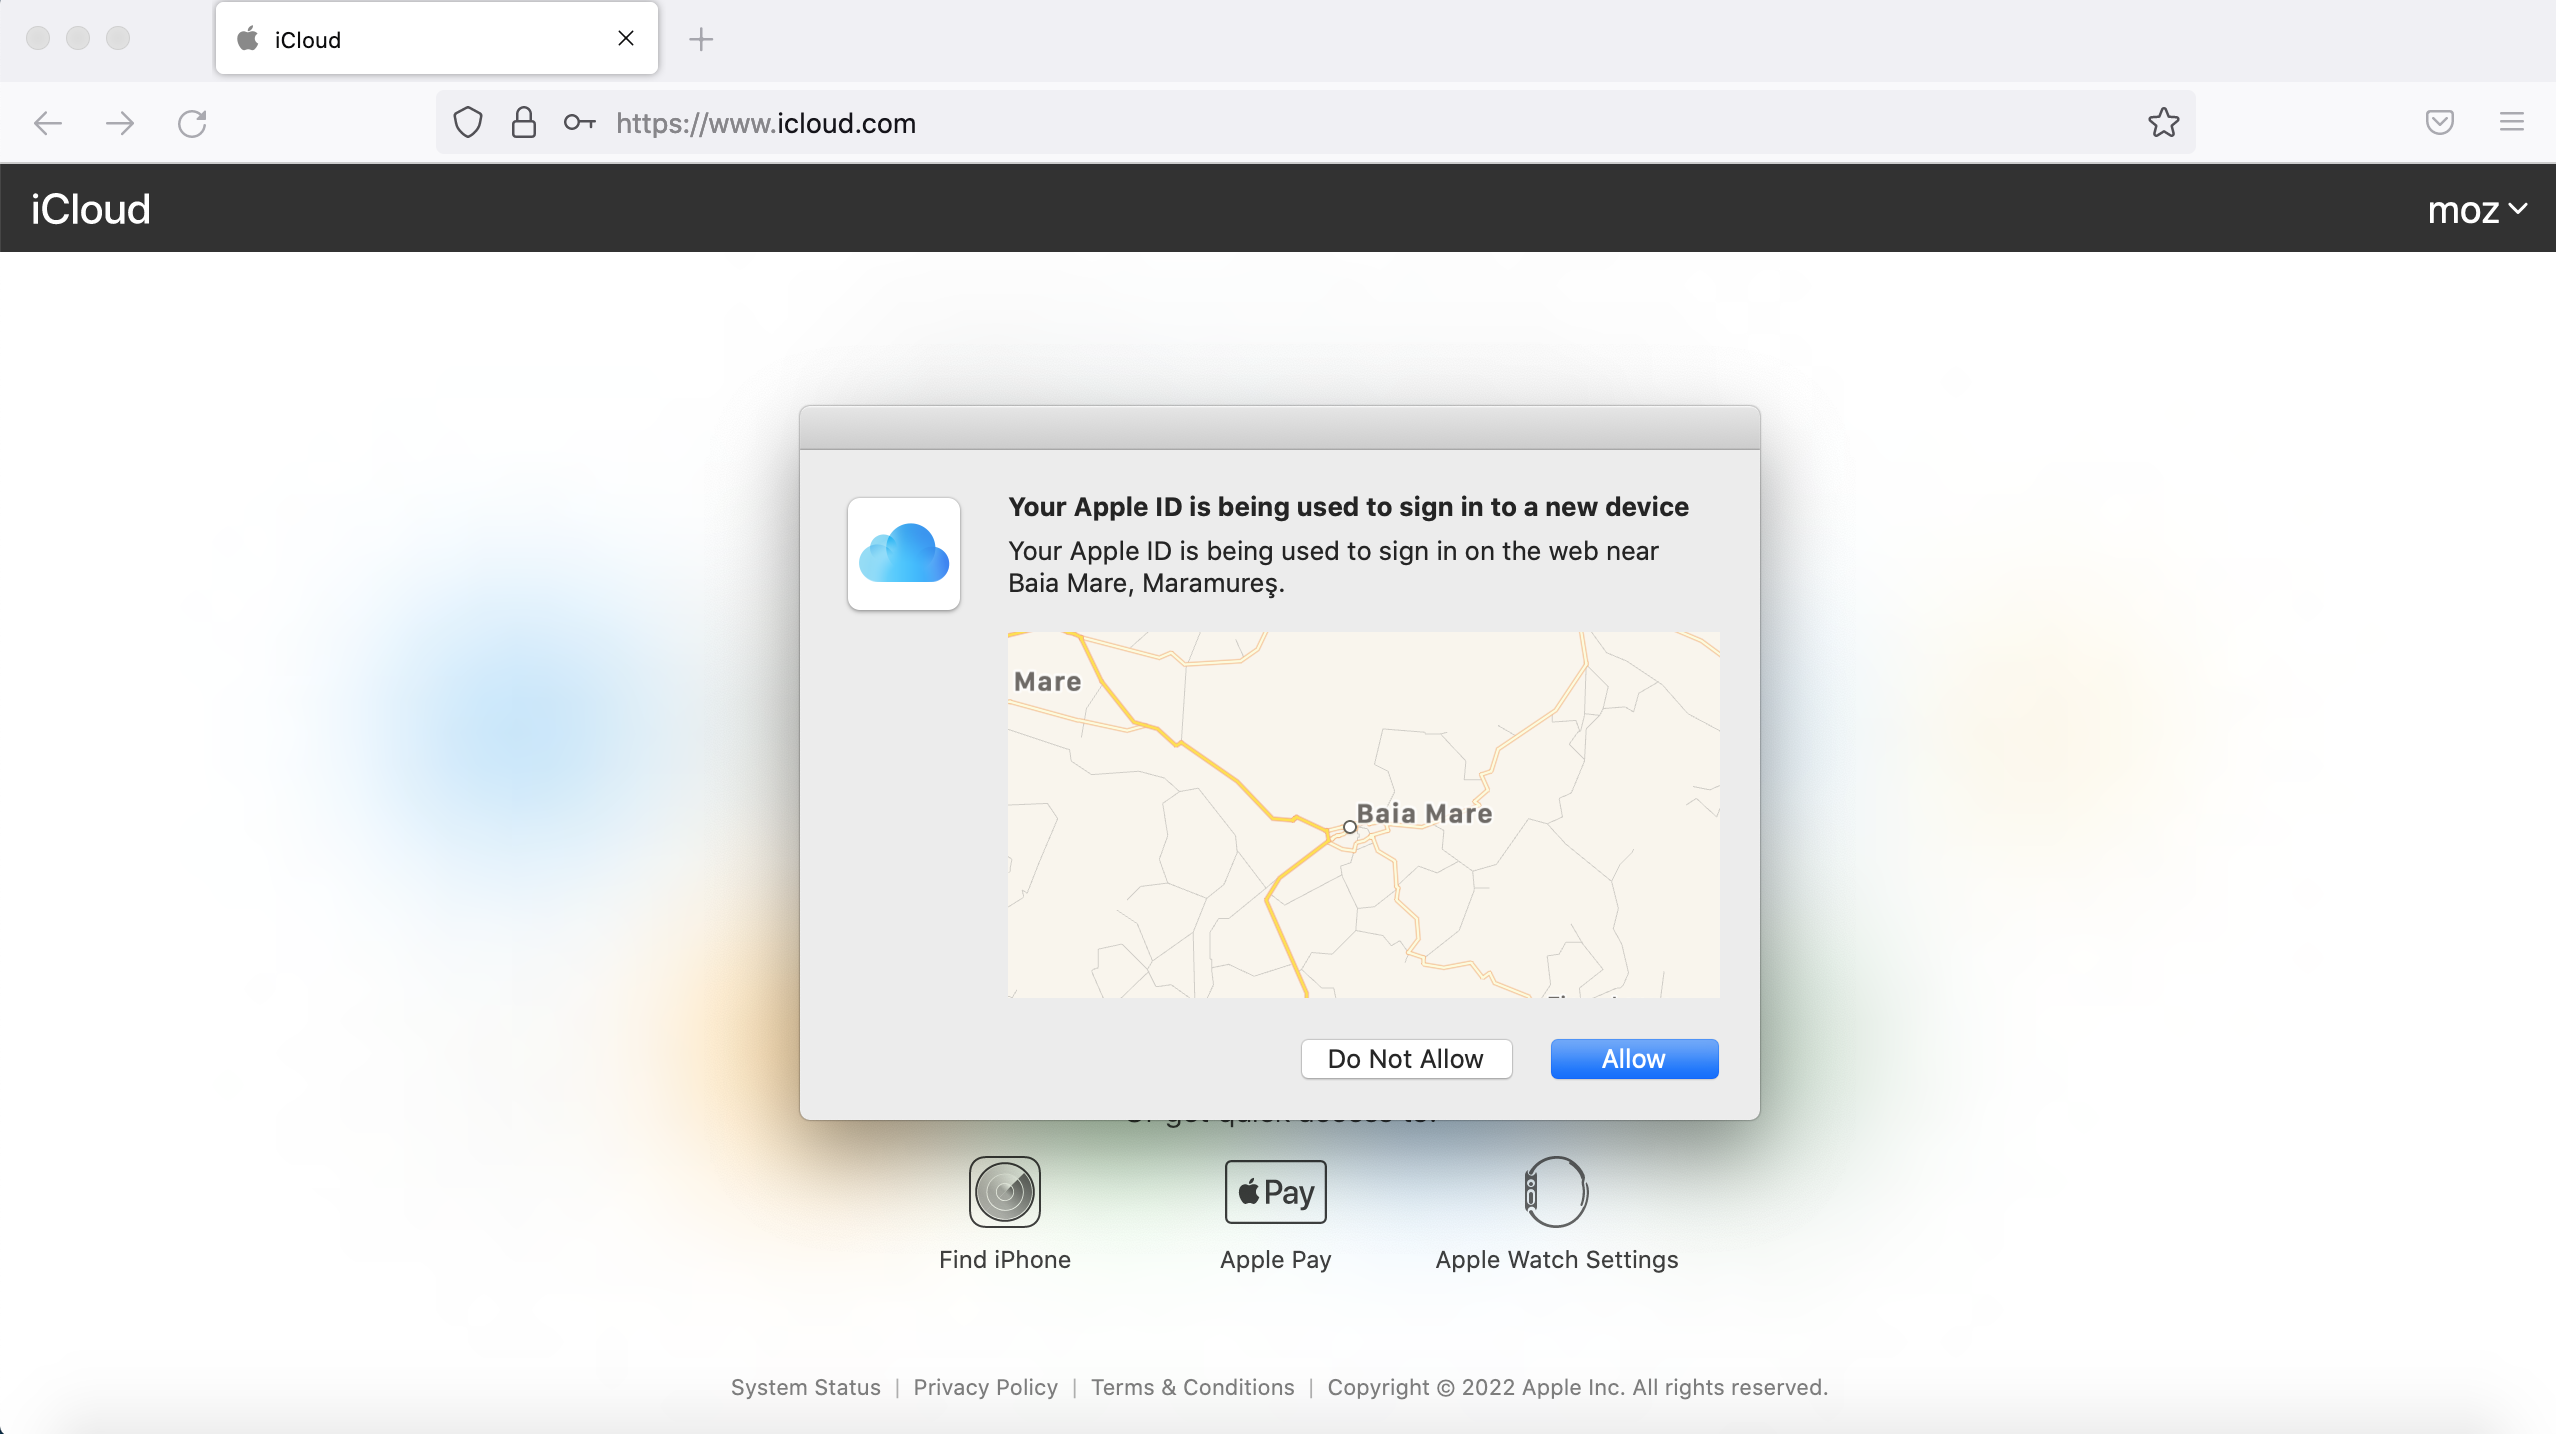Click the forward navigation arrow
Screen dimensions: 2556x1434
tap(119, 122)
